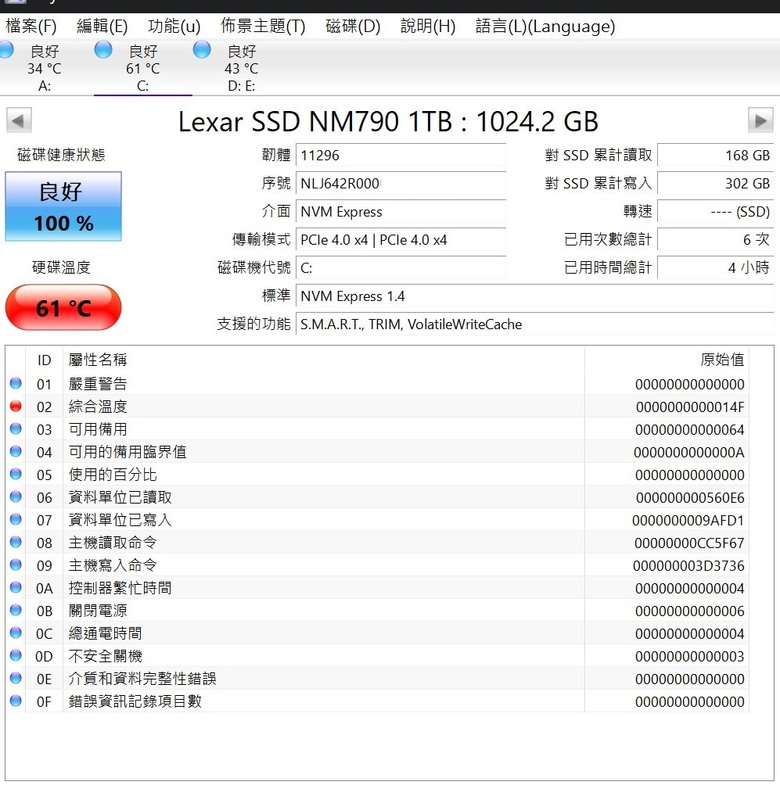The image size is (780, 785).
Task: Open the 磁碟(D) menu
Action: [353, 26]
